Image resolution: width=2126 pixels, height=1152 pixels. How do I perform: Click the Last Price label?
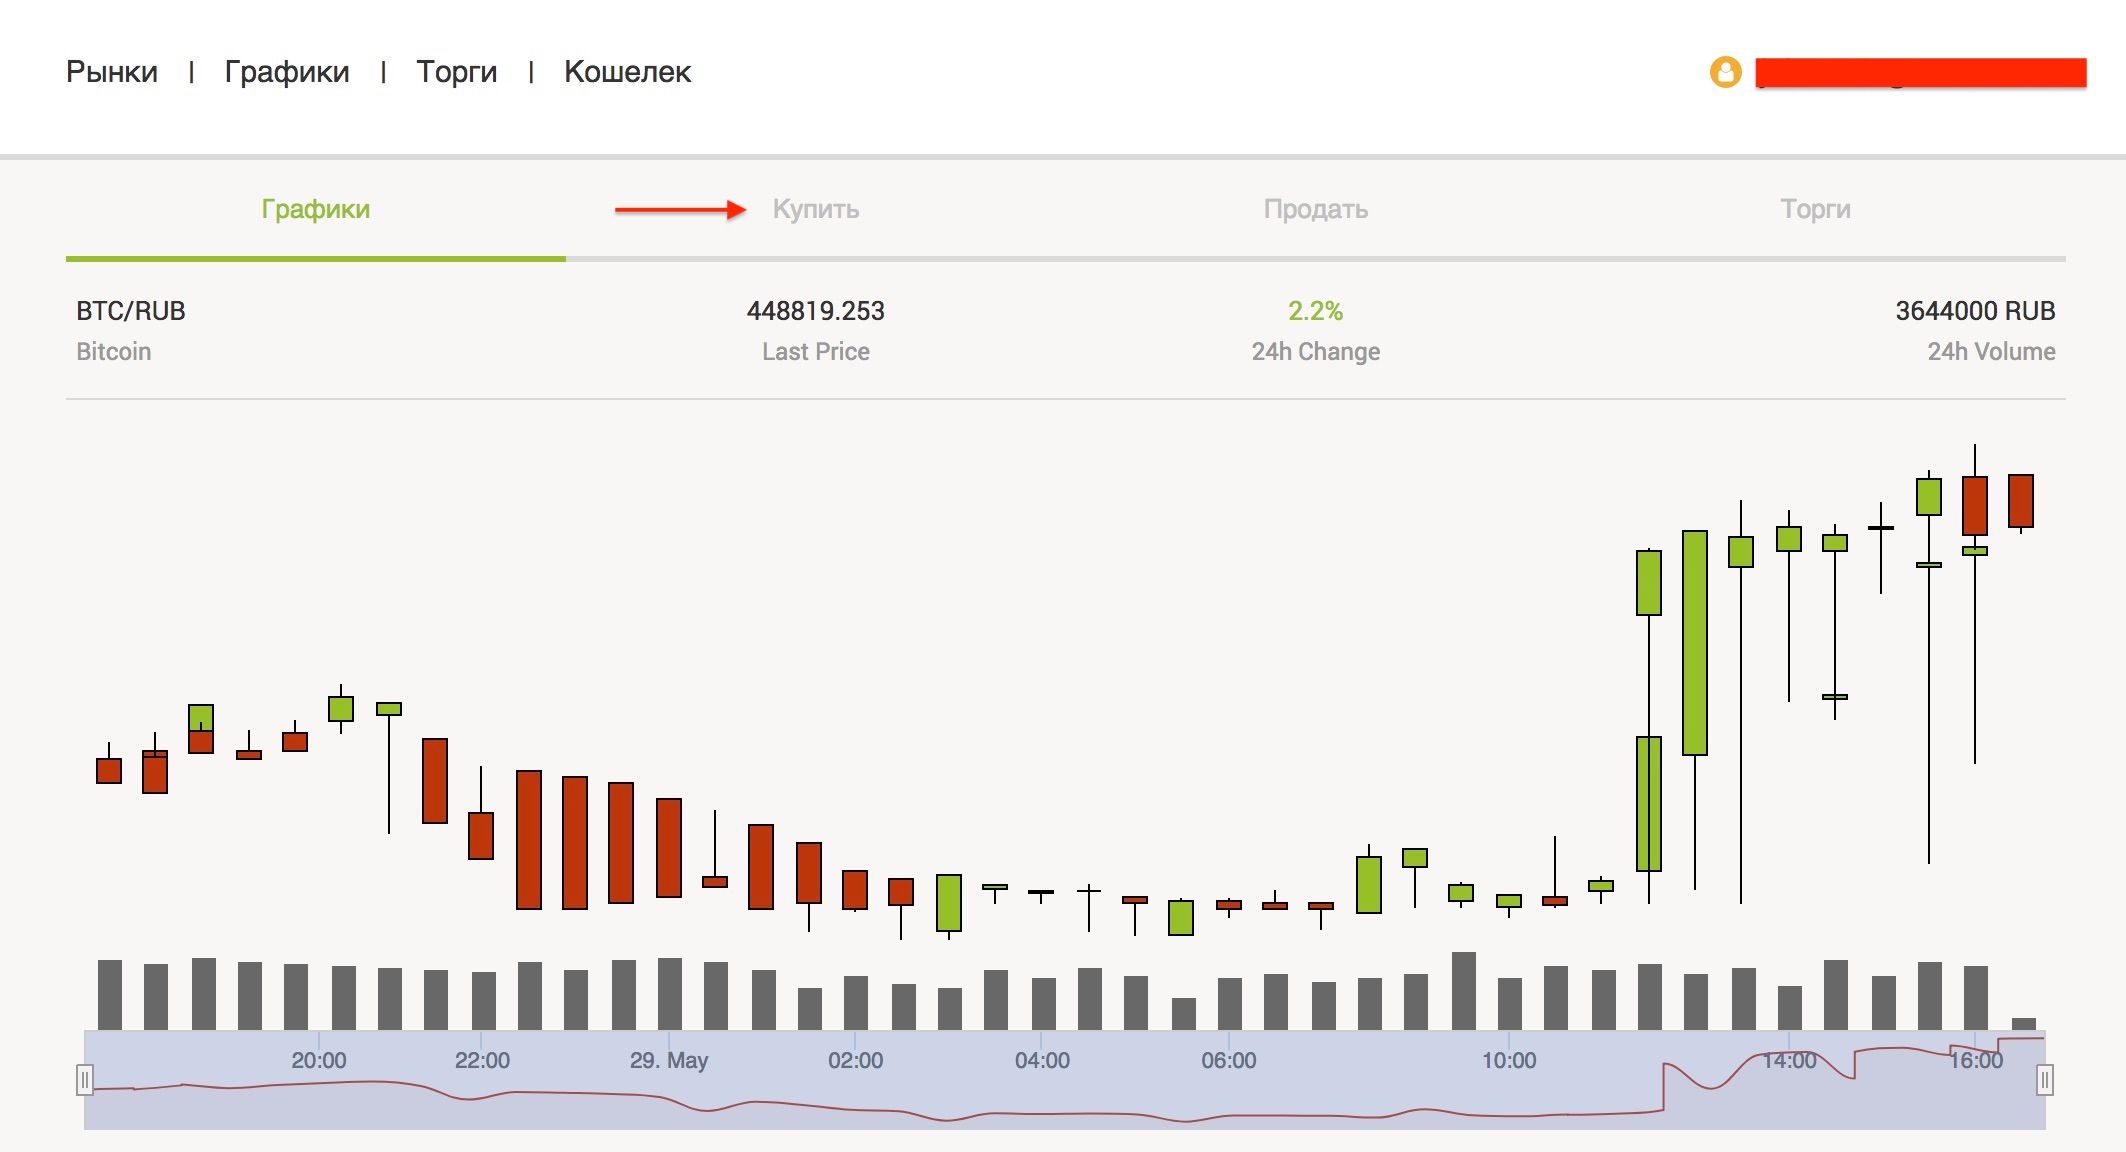pos(815,352)
